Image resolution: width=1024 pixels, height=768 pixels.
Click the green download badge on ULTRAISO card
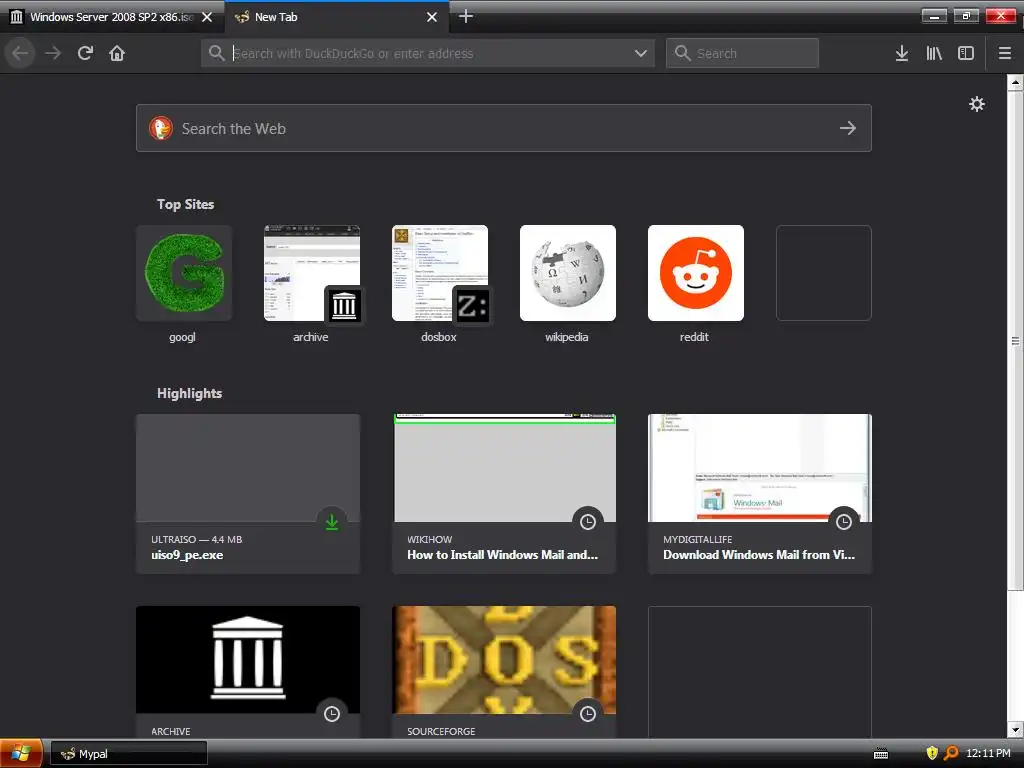point(332,522)
